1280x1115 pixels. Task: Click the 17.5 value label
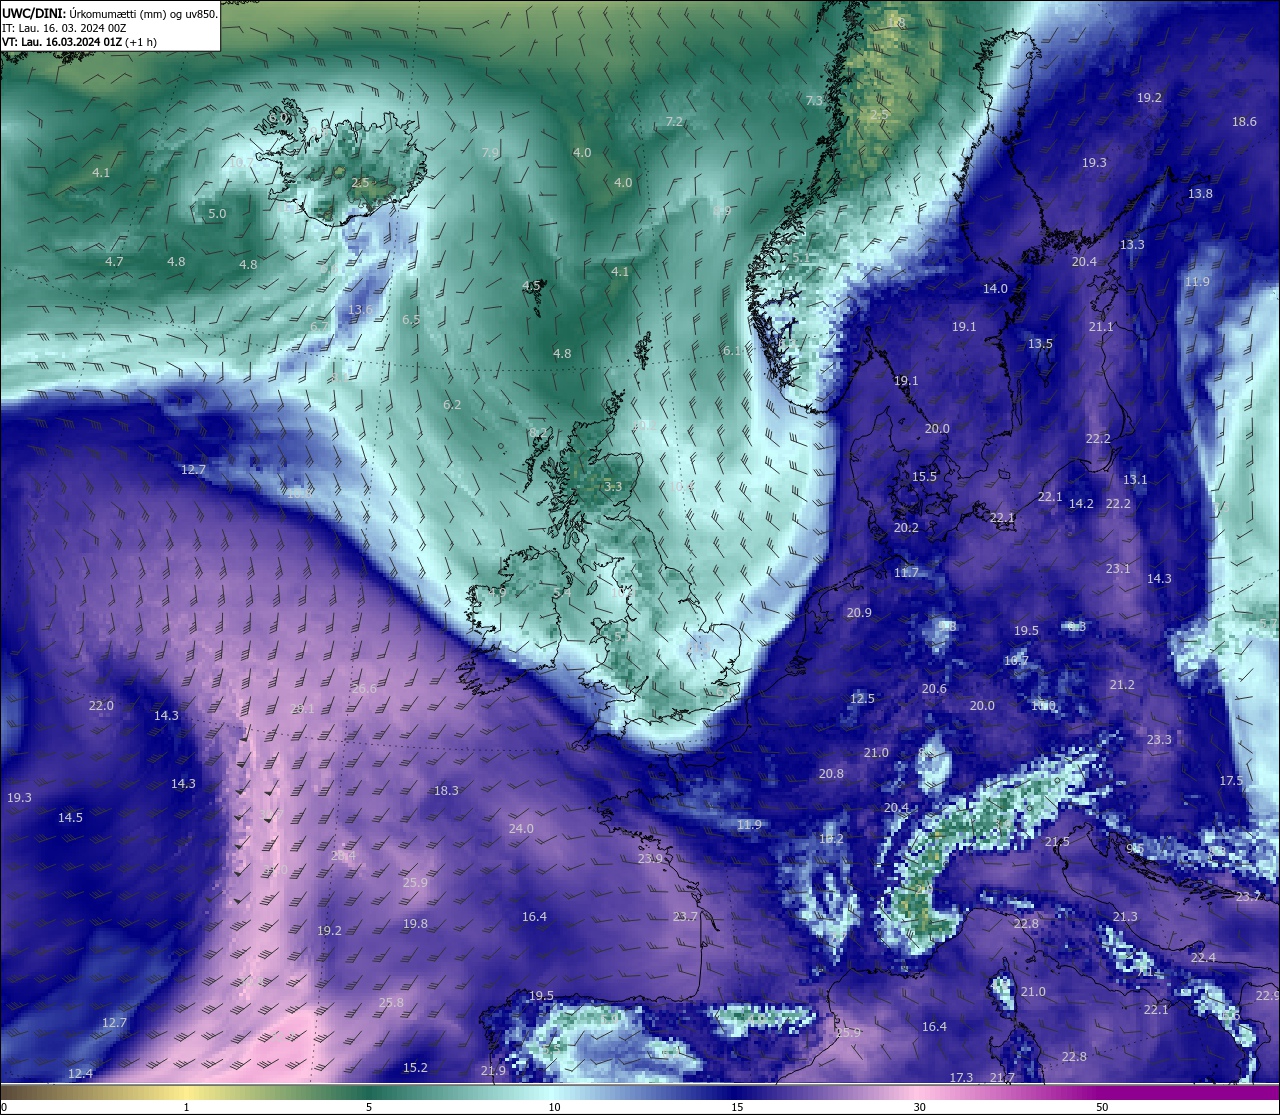(x=1231, y=781)
